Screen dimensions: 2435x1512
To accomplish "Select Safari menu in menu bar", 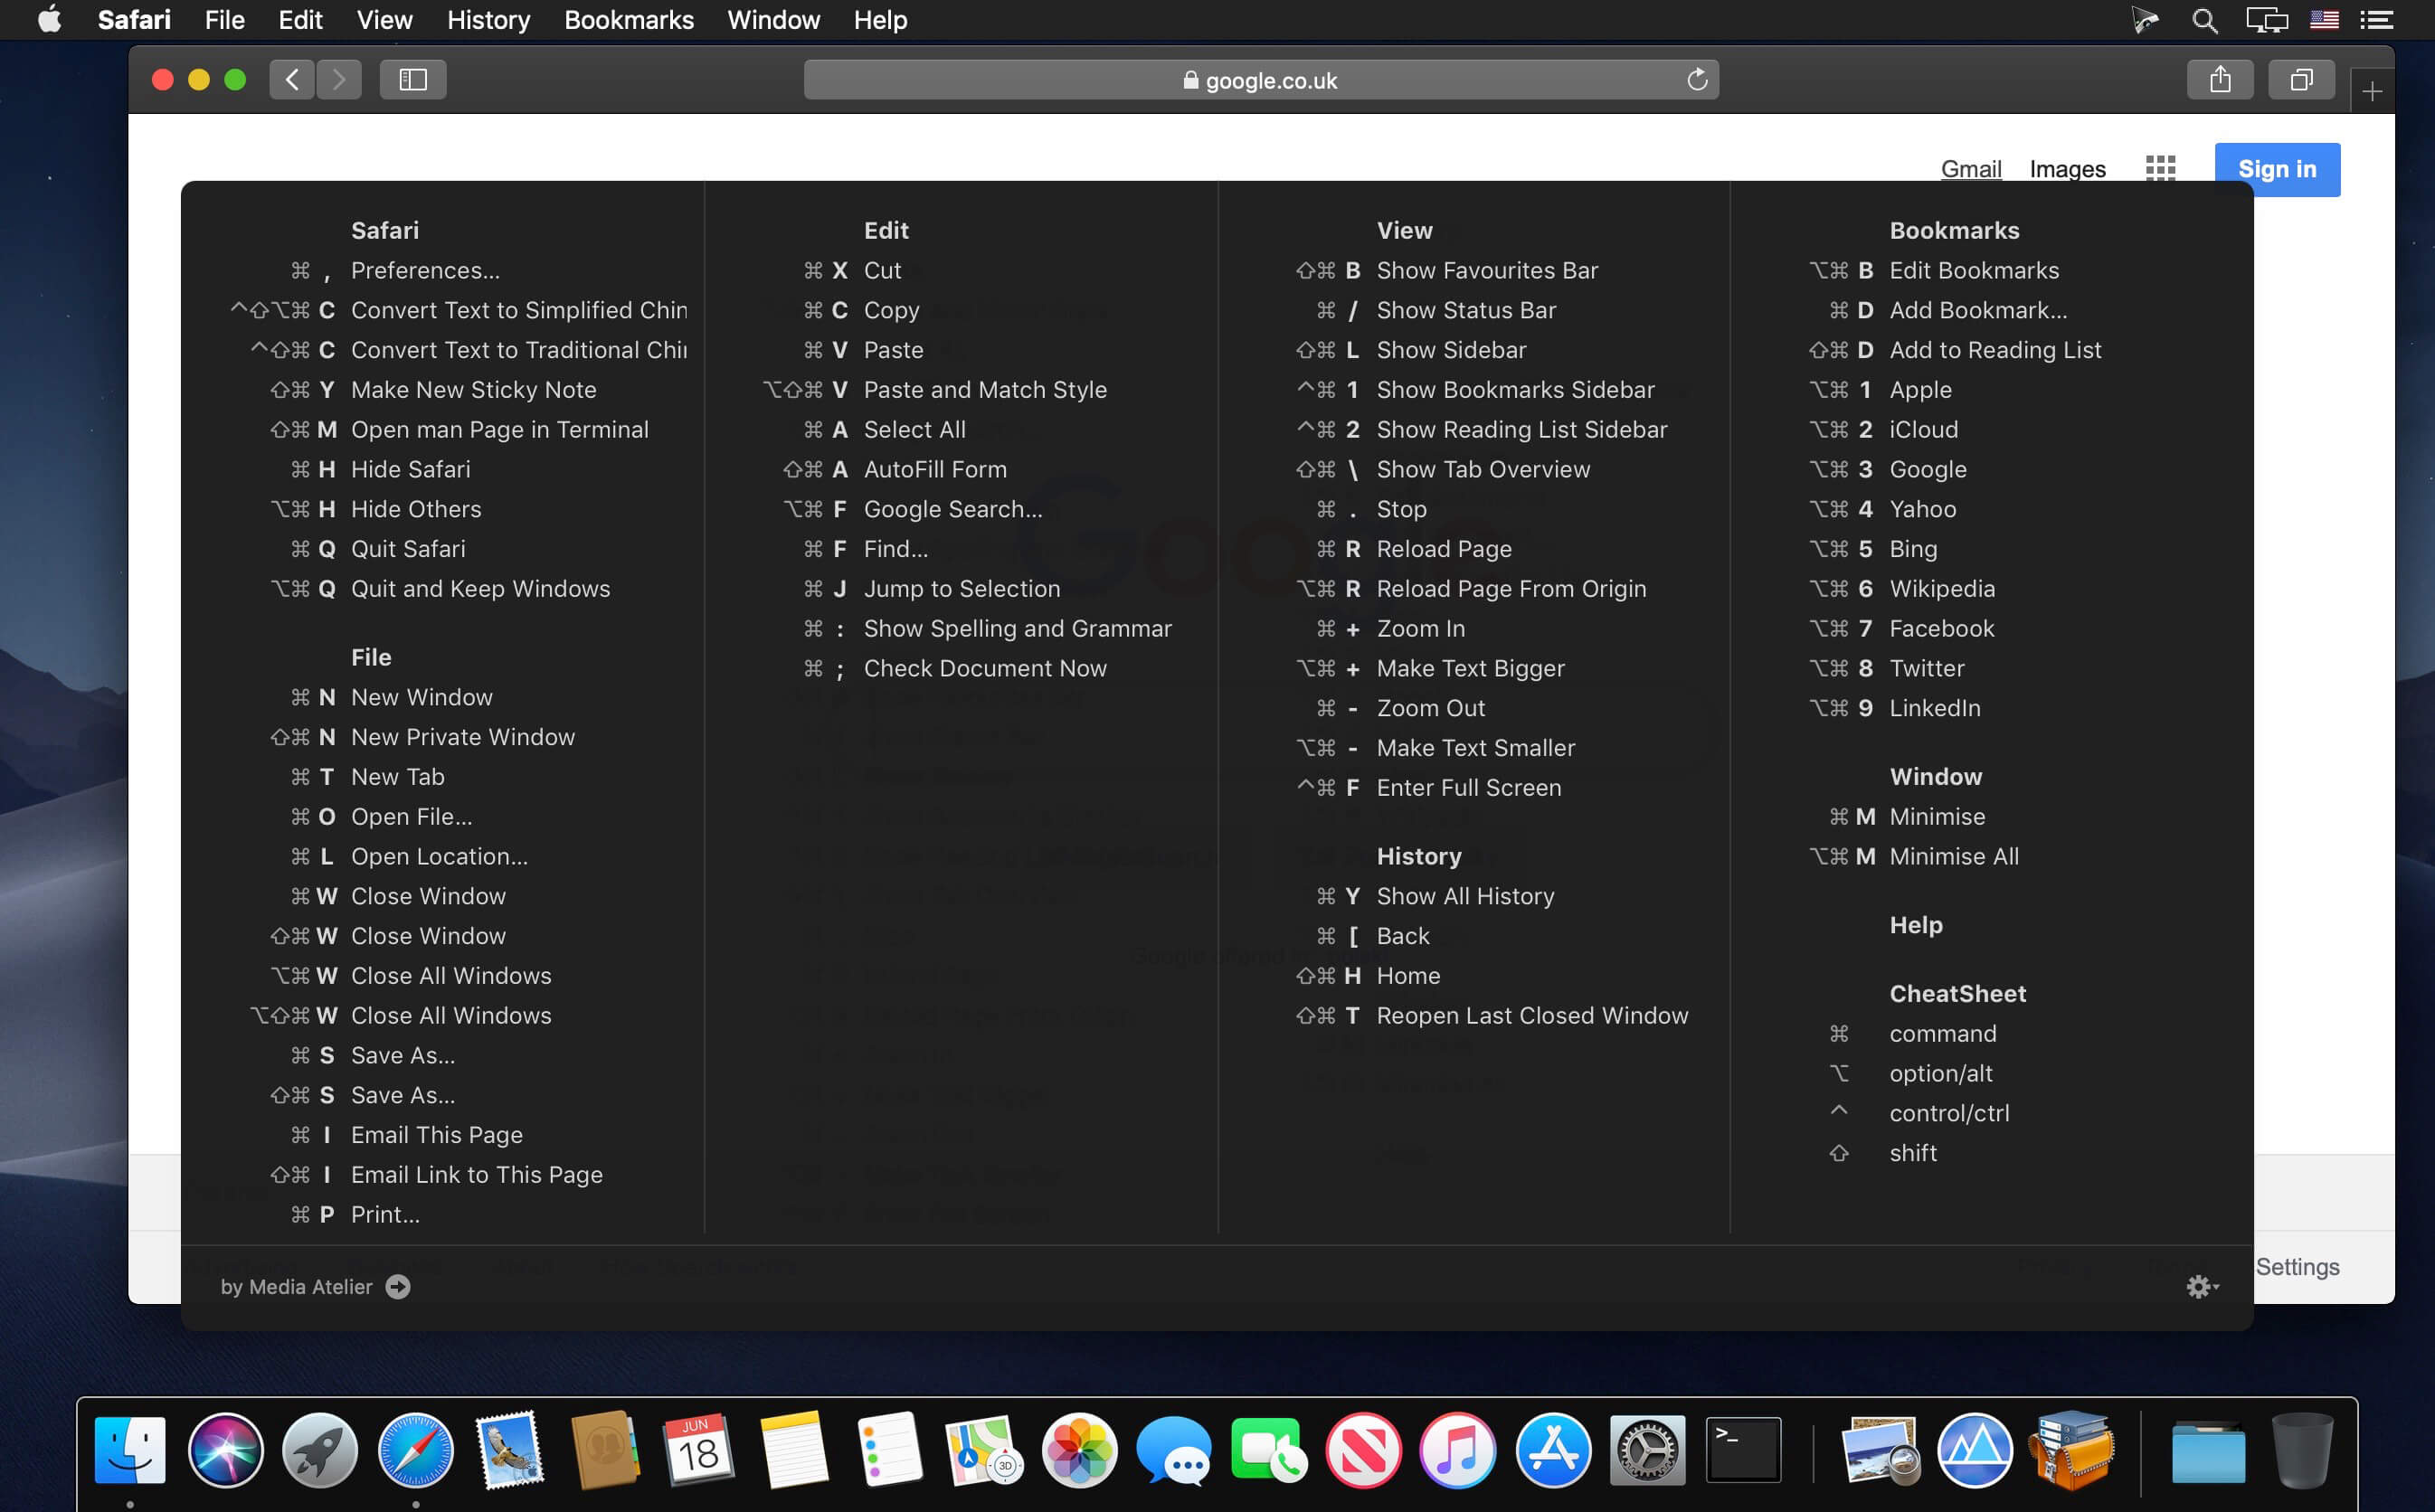I will (x=134, y=19).
